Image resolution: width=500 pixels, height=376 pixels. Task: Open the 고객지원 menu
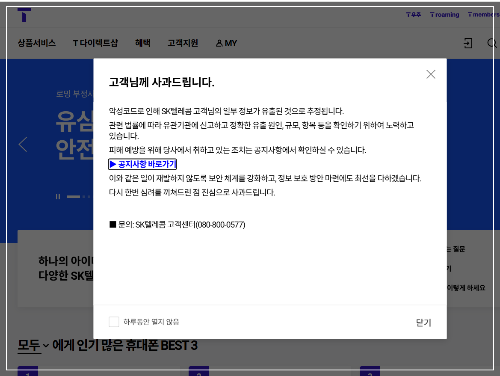coord(183,43)
